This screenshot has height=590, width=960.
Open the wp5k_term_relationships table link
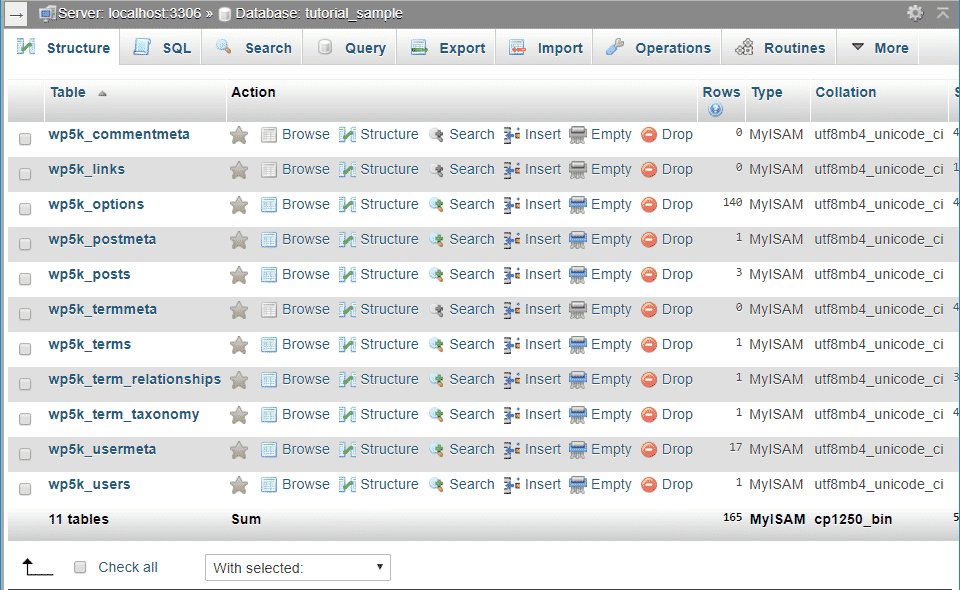click(x=135, y=379)
